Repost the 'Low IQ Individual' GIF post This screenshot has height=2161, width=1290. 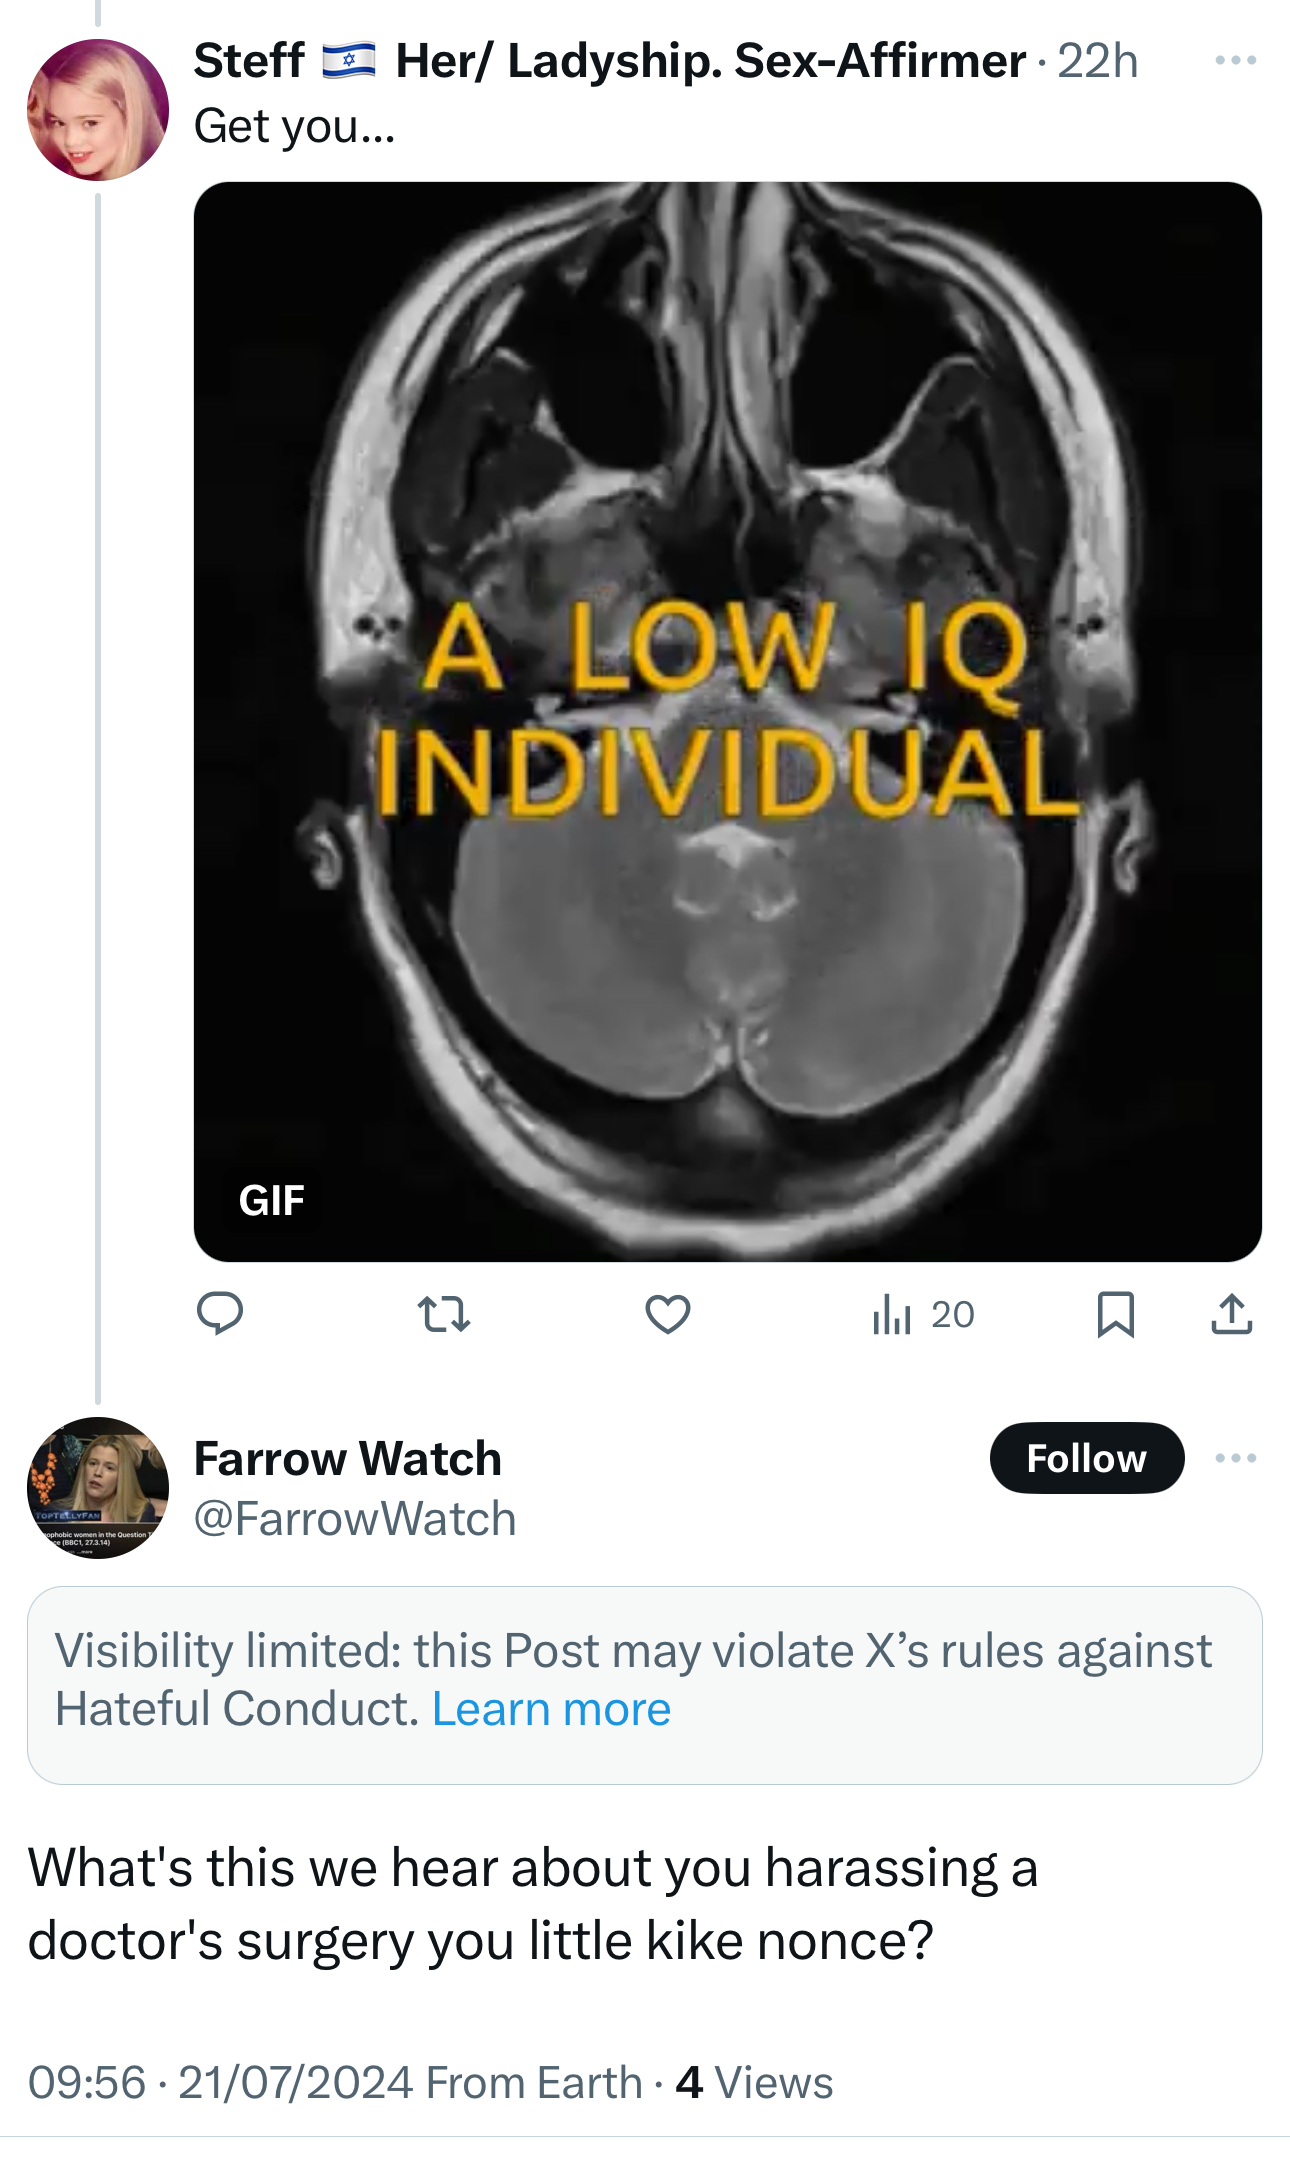443,1314
